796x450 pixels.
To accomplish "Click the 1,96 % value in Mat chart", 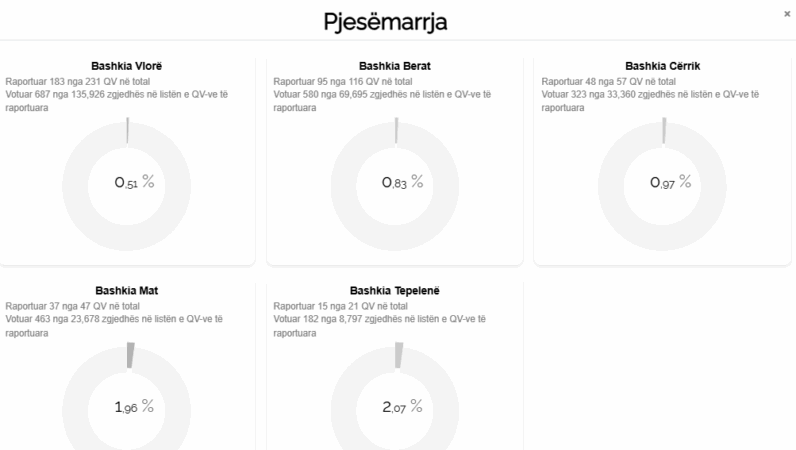I will [134, 406].
